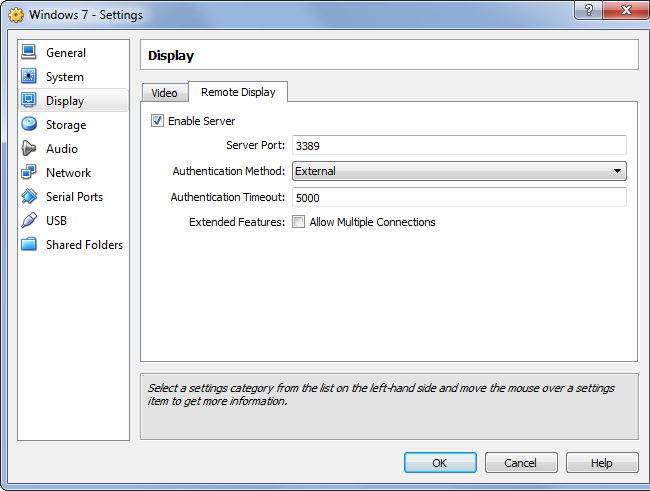Switch to the Video tab
The width and height of the screenshot is (650, 491).
tap(164, 93)
